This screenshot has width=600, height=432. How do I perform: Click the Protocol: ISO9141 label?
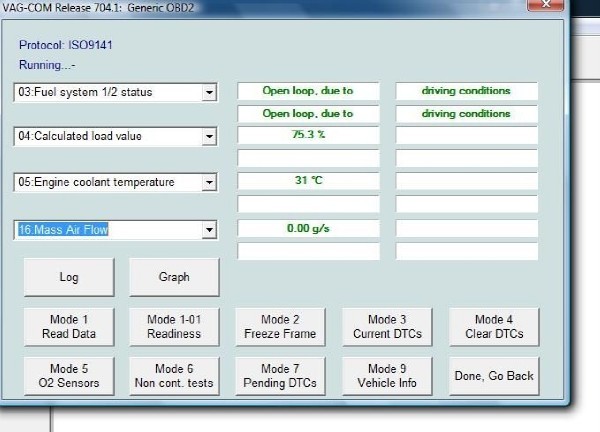(x=66, y=45)
